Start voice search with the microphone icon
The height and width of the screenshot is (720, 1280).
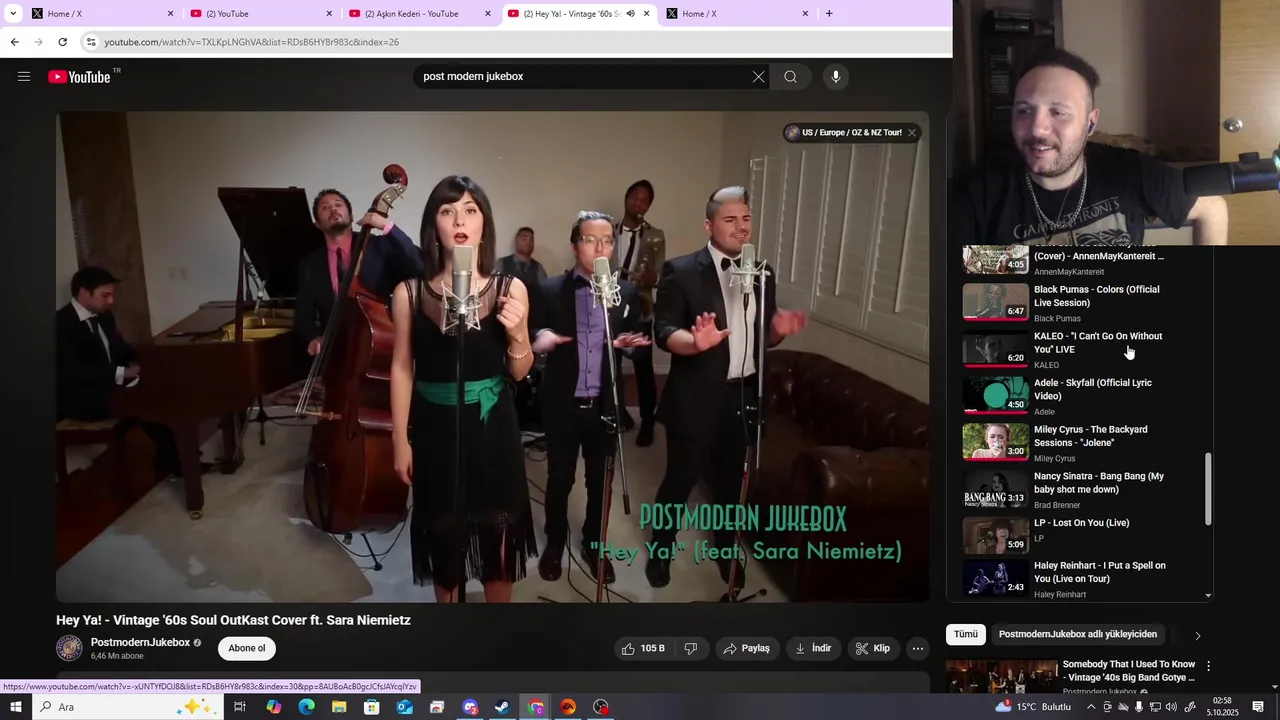(x=836, y=77)
